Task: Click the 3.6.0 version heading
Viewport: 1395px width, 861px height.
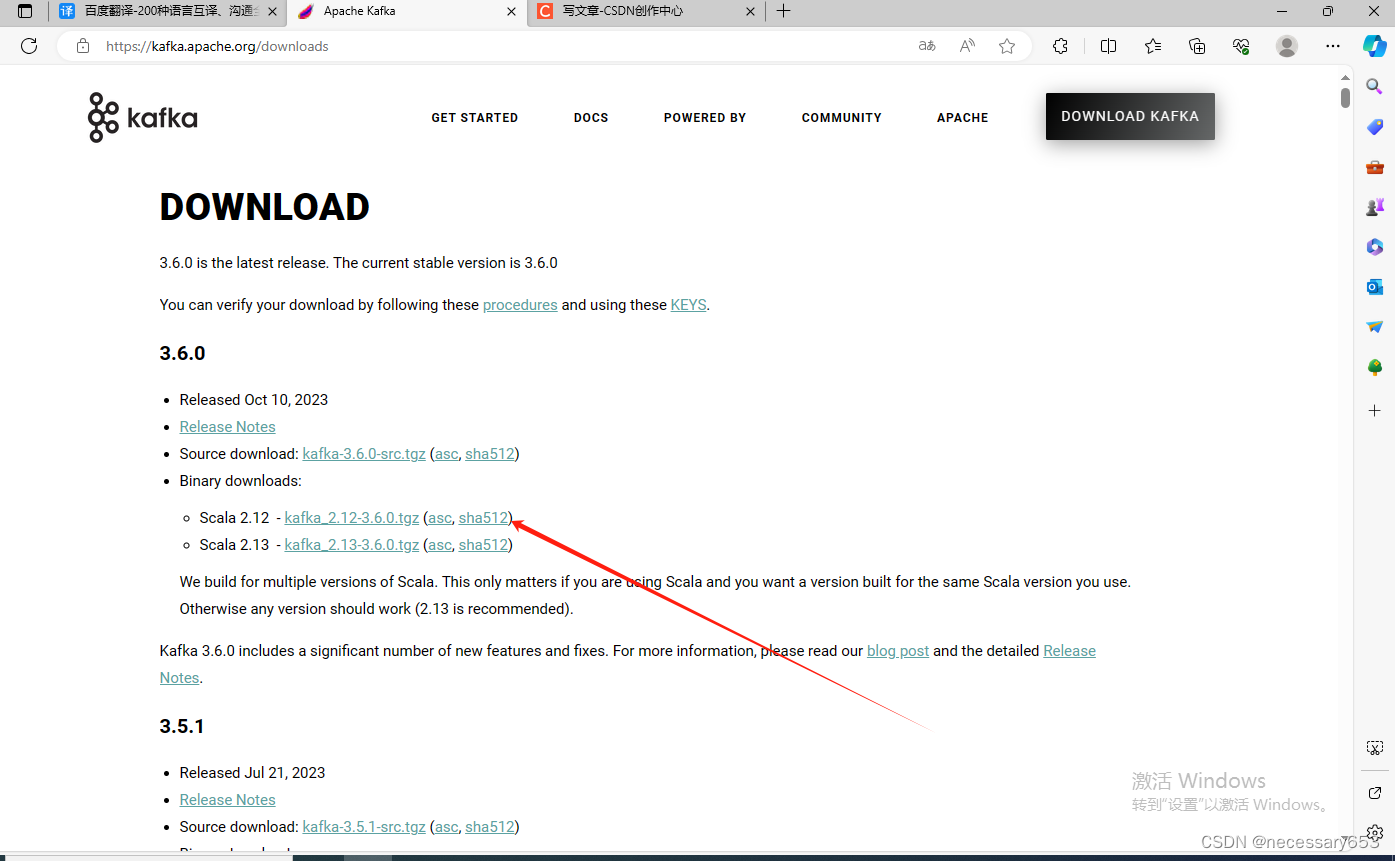Action: tap(182, 353)
